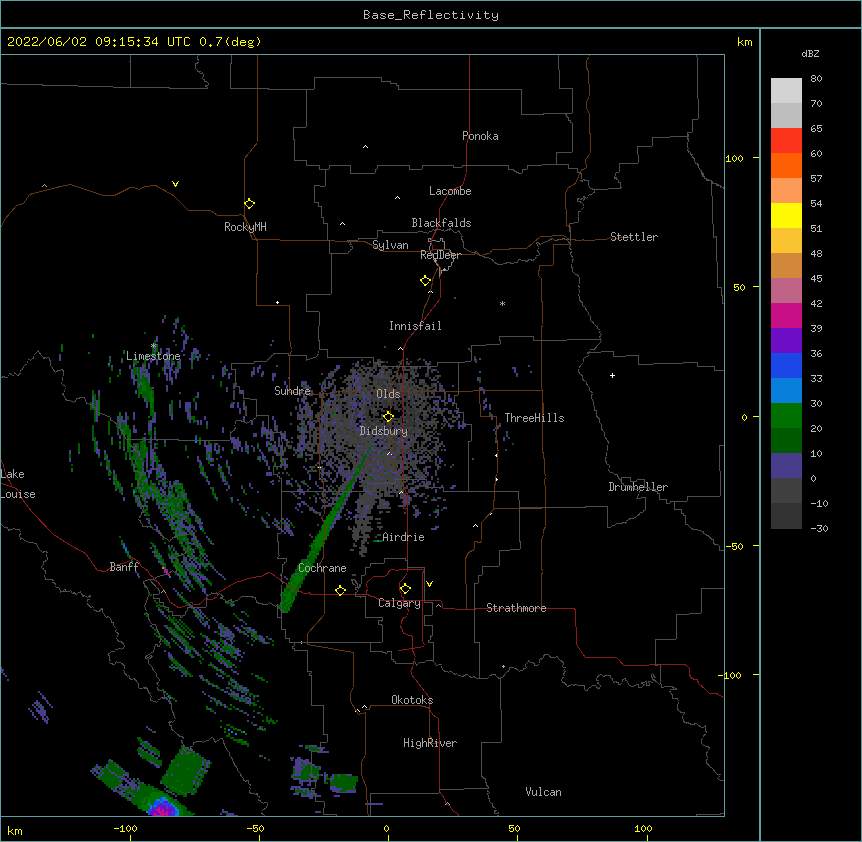Click the Stettler label

coord(634,237)
